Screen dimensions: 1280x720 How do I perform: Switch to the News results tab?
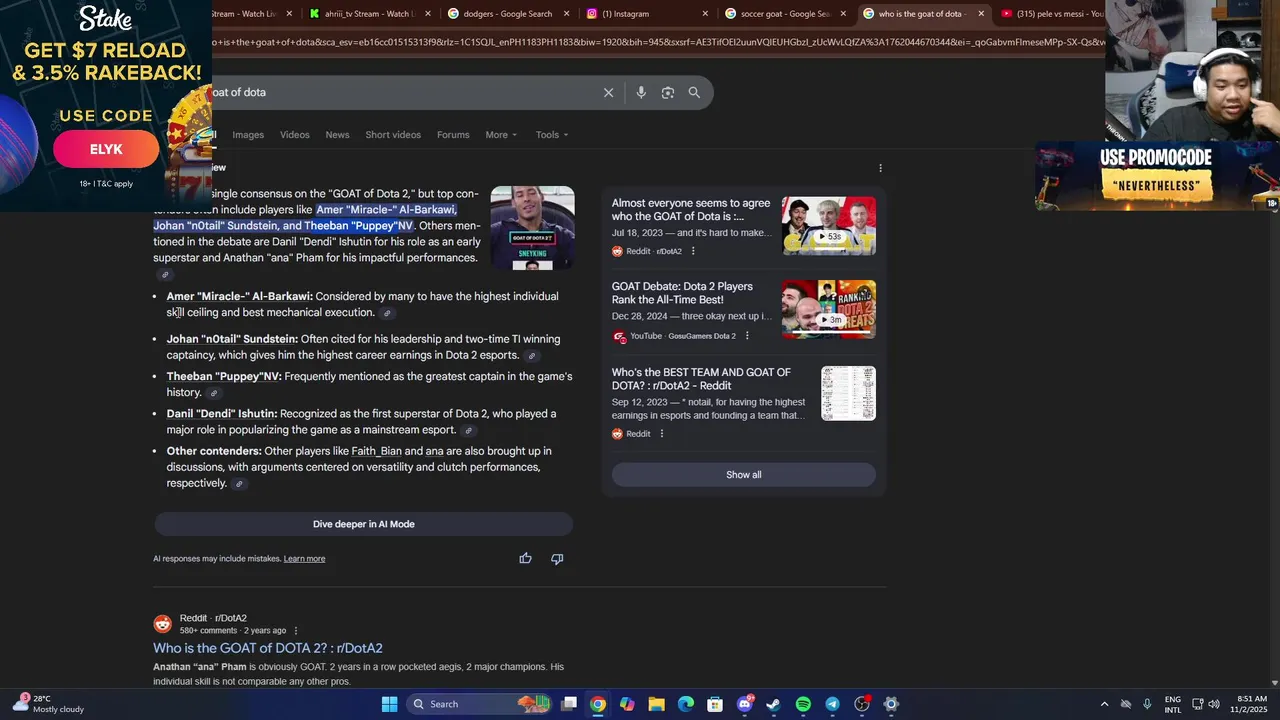click(x=337, y=135)
